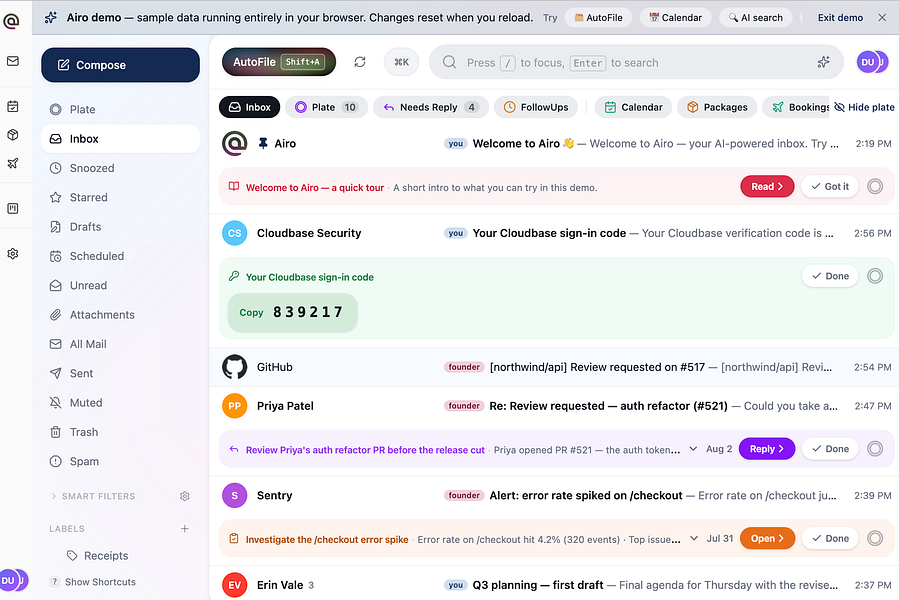The width and height of the screenshot is (899, 600).
Task: Close the demo banner with X
Action: click(x=882, y=18)
